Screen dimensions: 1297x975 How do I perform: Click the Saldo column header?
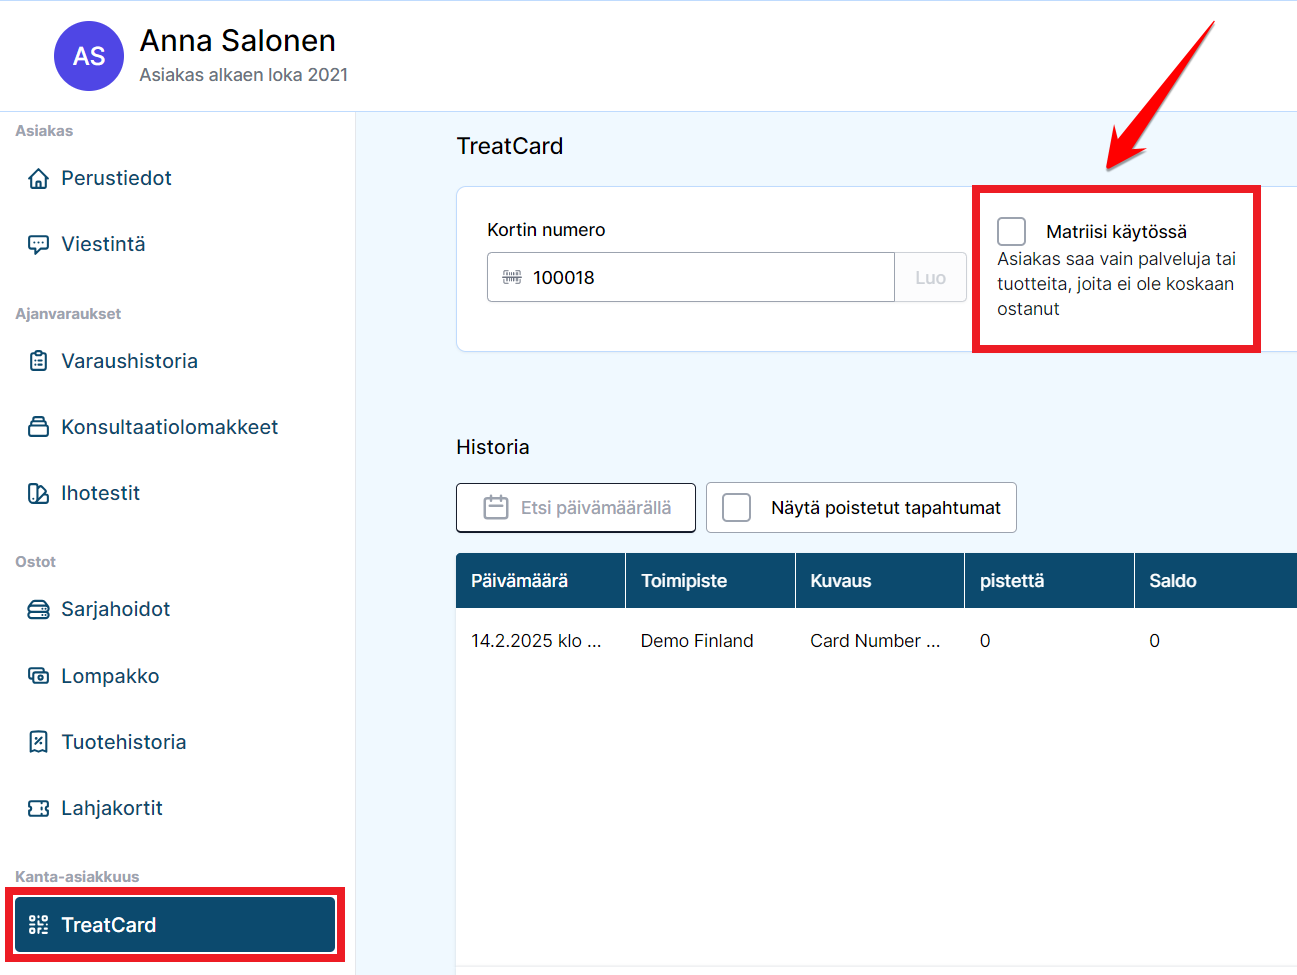(1216, 581)
